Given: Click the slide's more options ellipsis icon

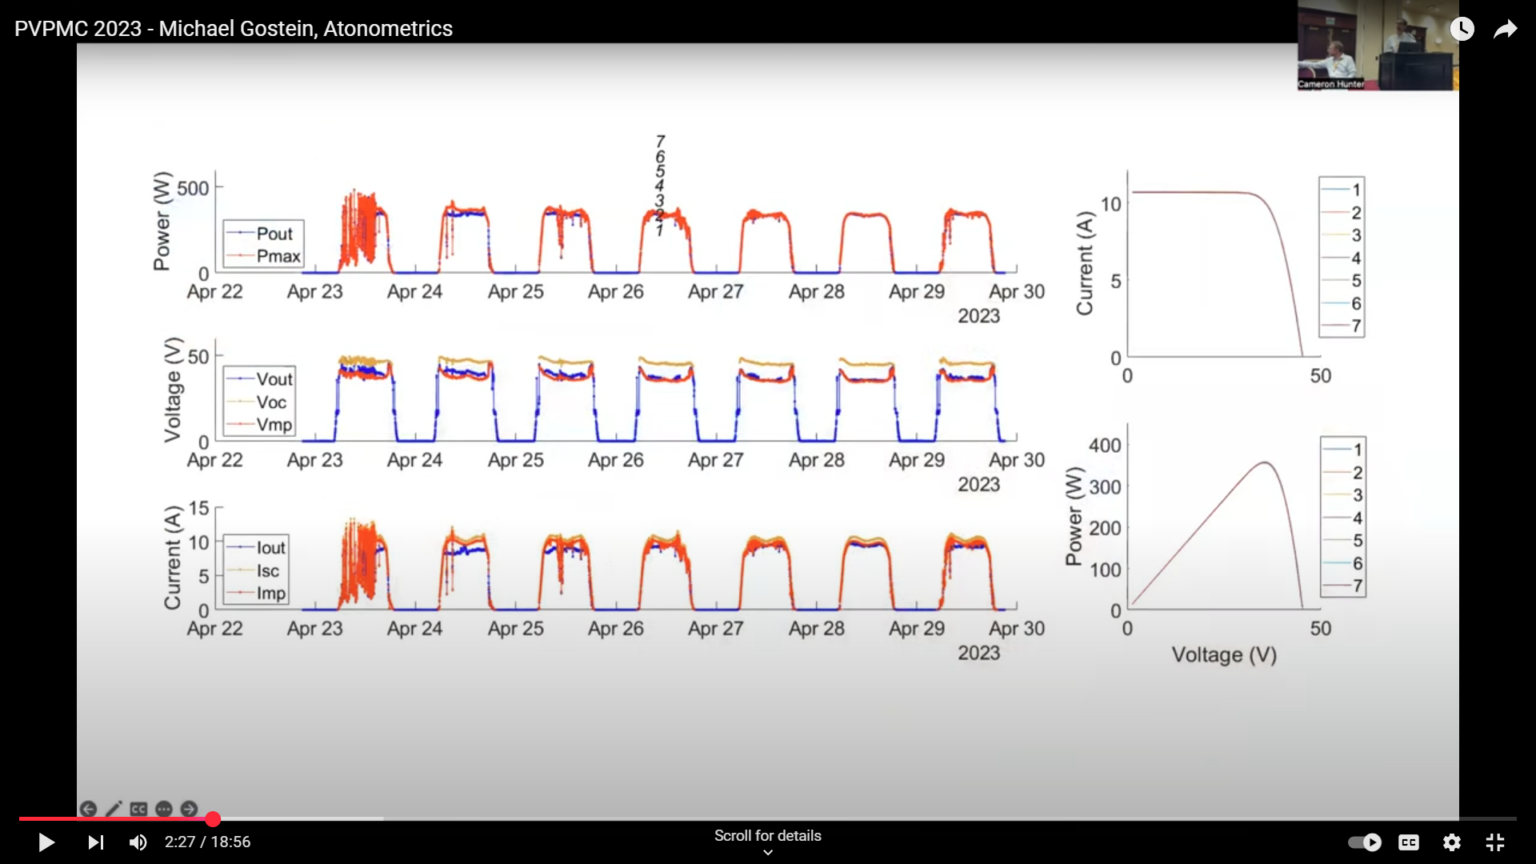Looking at the screenshot, I should pos(164,808).
